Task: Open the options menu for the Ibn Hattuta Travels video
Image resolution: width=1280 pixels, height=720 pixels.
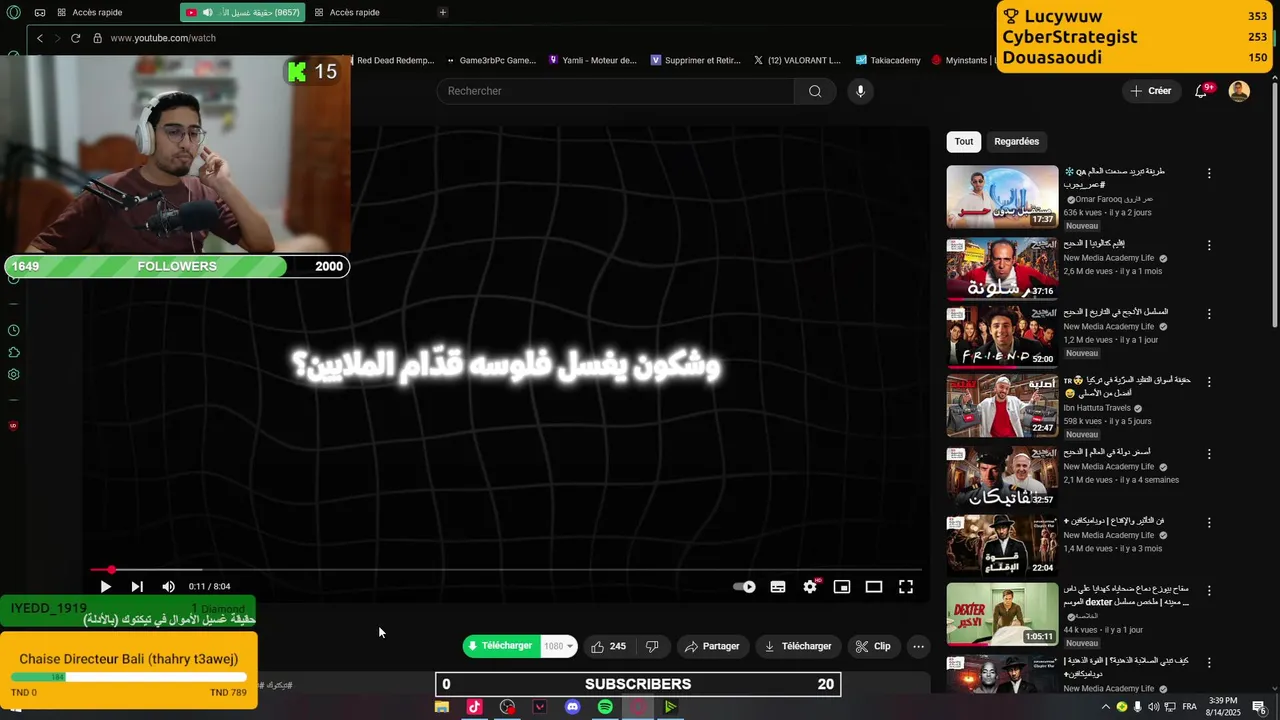Action: tap(1209, 383)
